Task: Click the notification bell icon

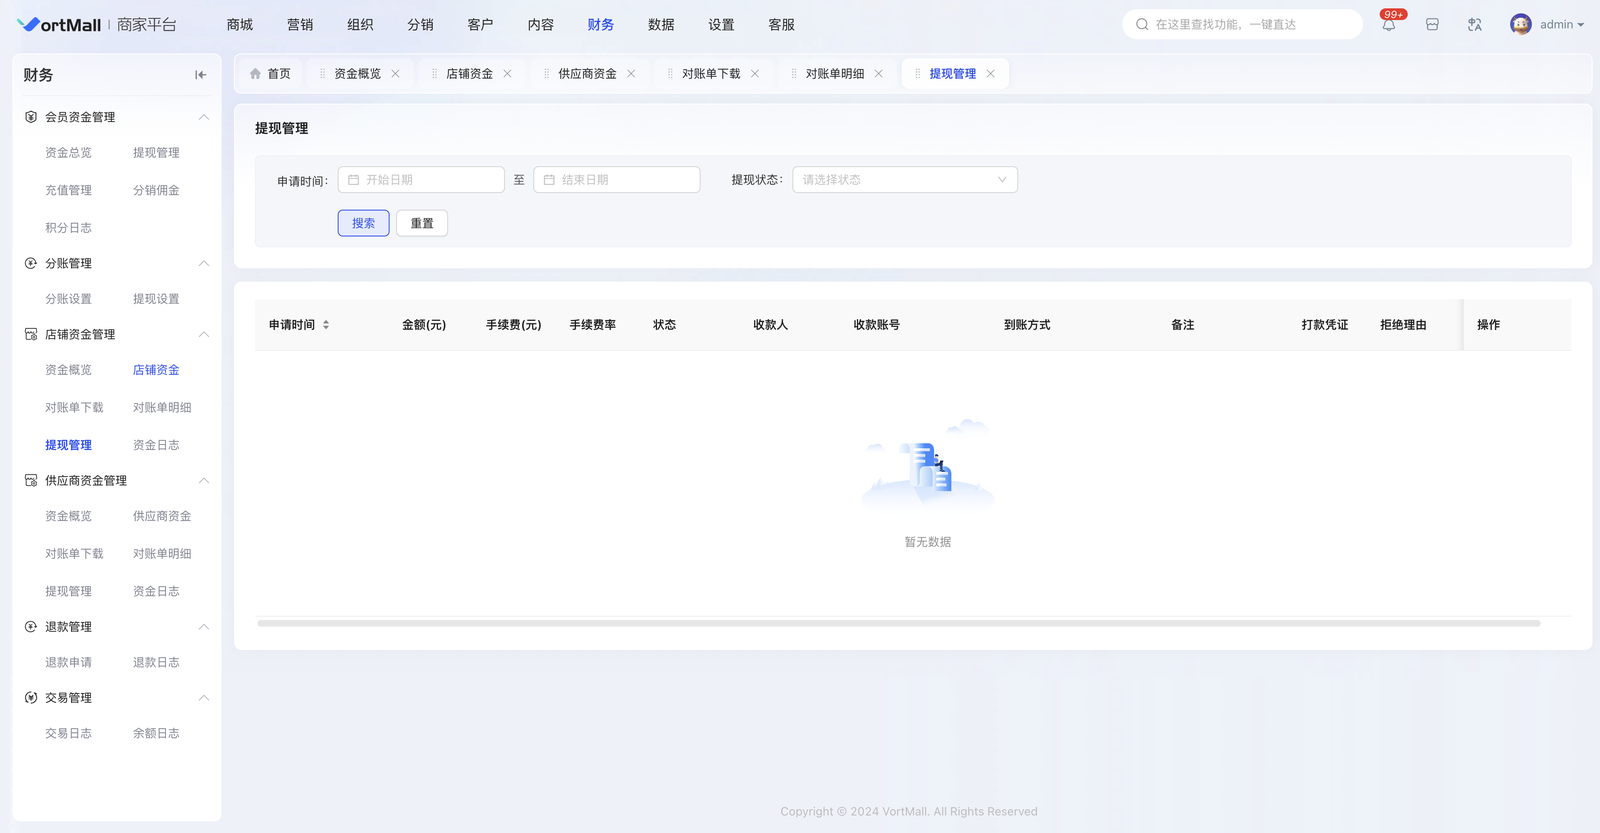Action: pyautogui.click(x=1389, y=25)
